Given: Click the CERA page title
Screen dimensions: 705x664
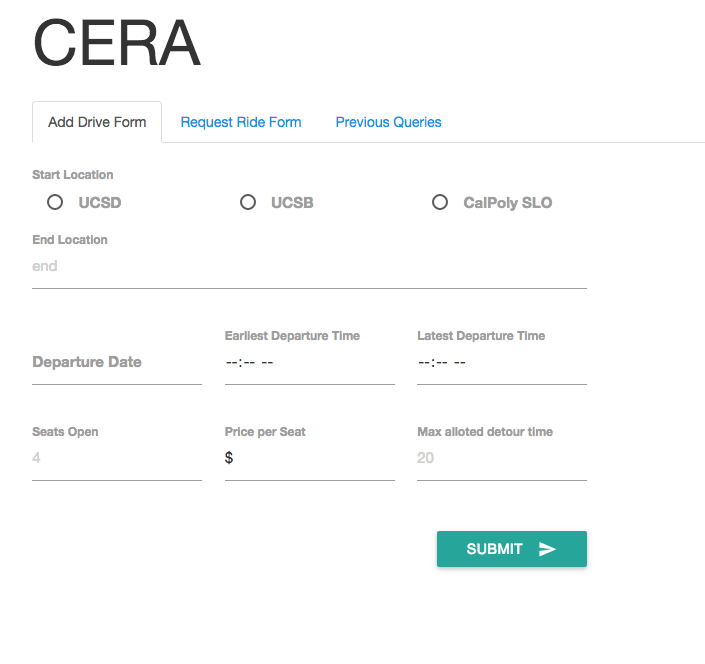Looking at the screenshot, I should coord(116,43).
